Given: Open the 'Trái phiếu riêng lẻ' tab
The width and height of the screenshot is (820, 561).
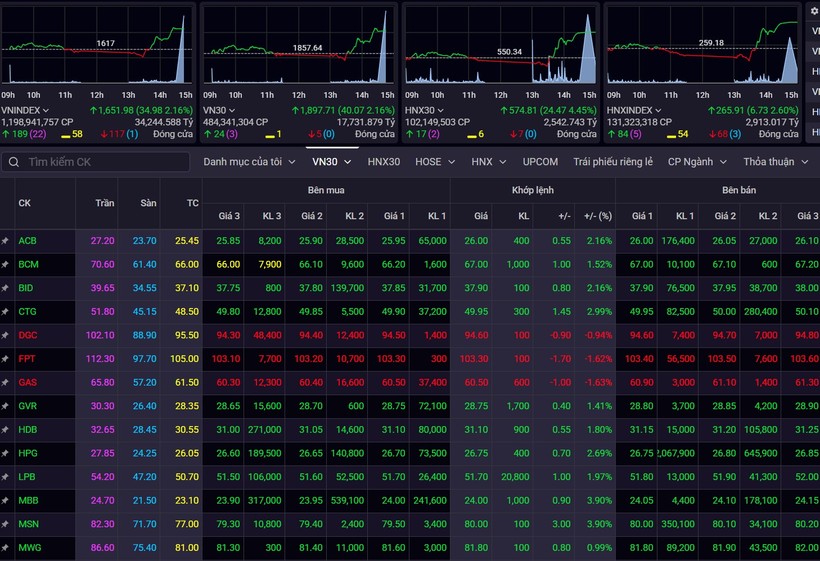Looking at the screenshot, I should [x=613, y=162].
